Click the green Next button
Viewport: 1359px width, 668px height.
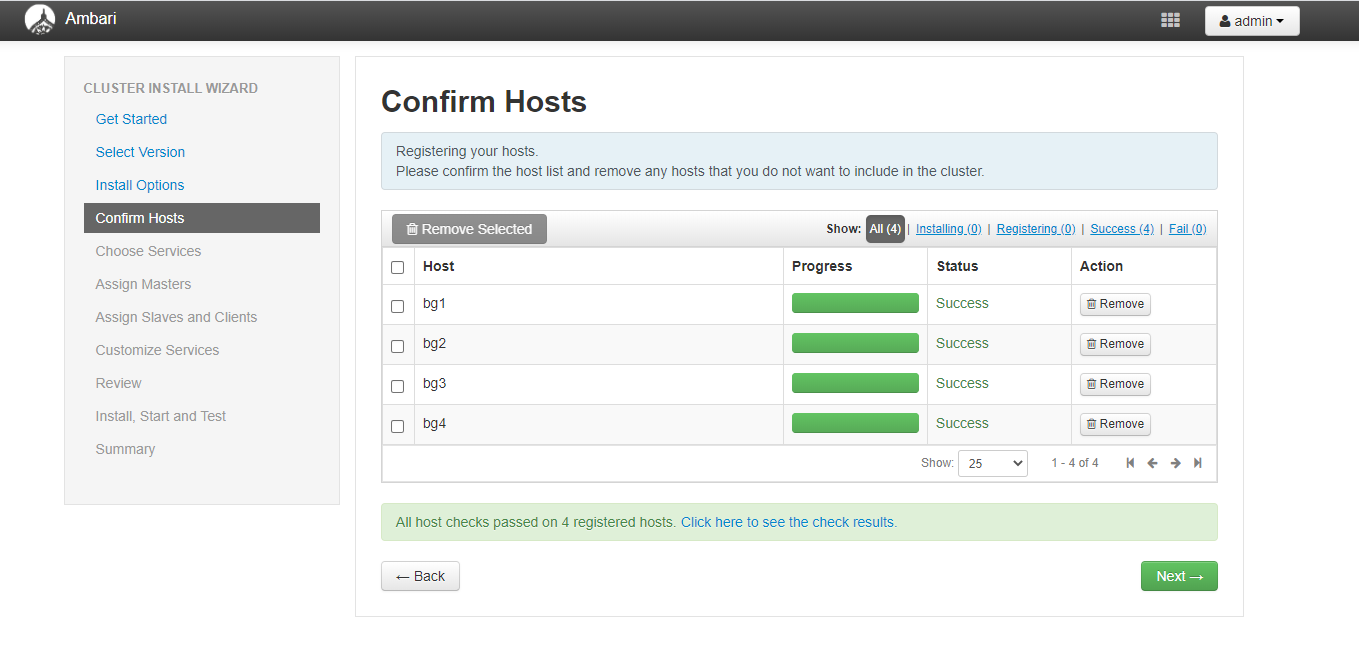tap(1179, 576)
